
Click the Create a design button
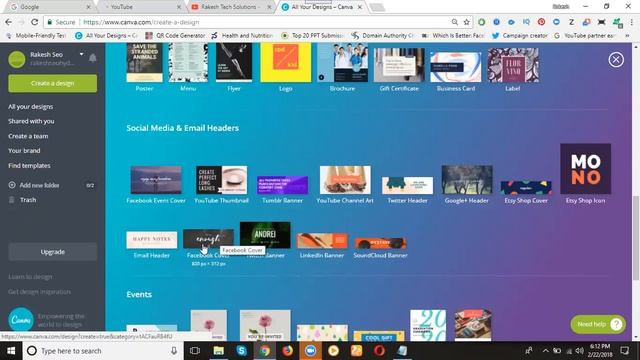[x=53, y=83]
